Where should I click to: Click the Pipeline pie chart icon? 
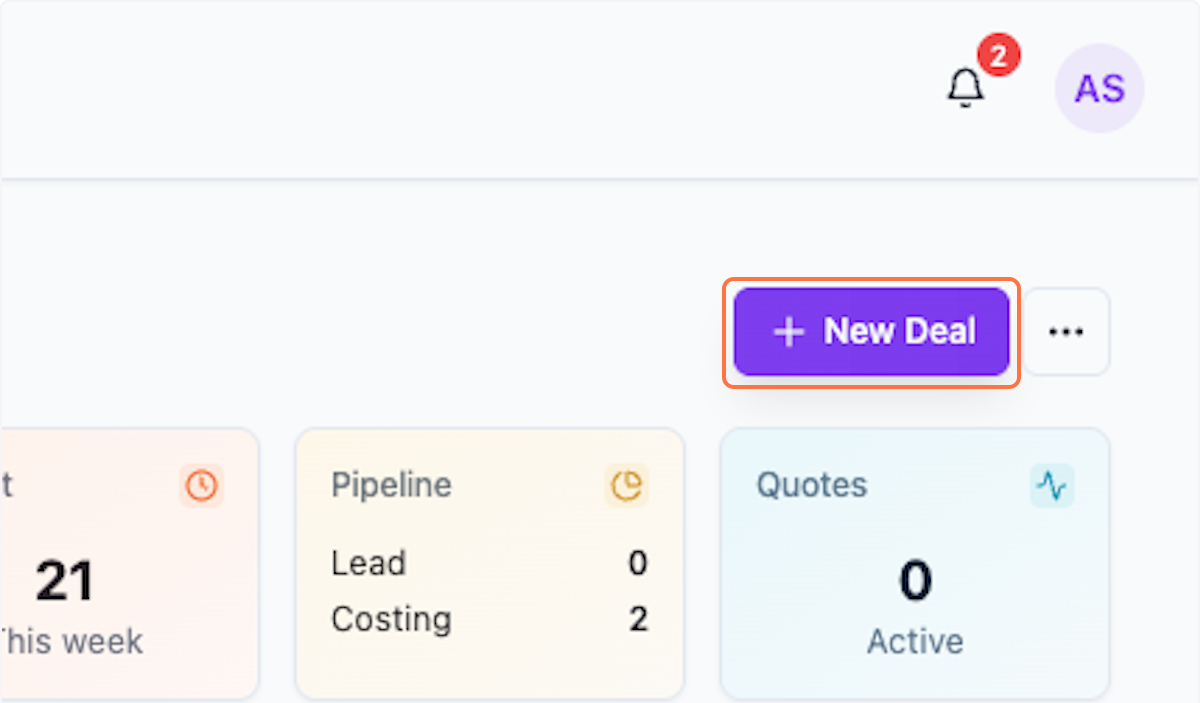click(x=627, y=486)
